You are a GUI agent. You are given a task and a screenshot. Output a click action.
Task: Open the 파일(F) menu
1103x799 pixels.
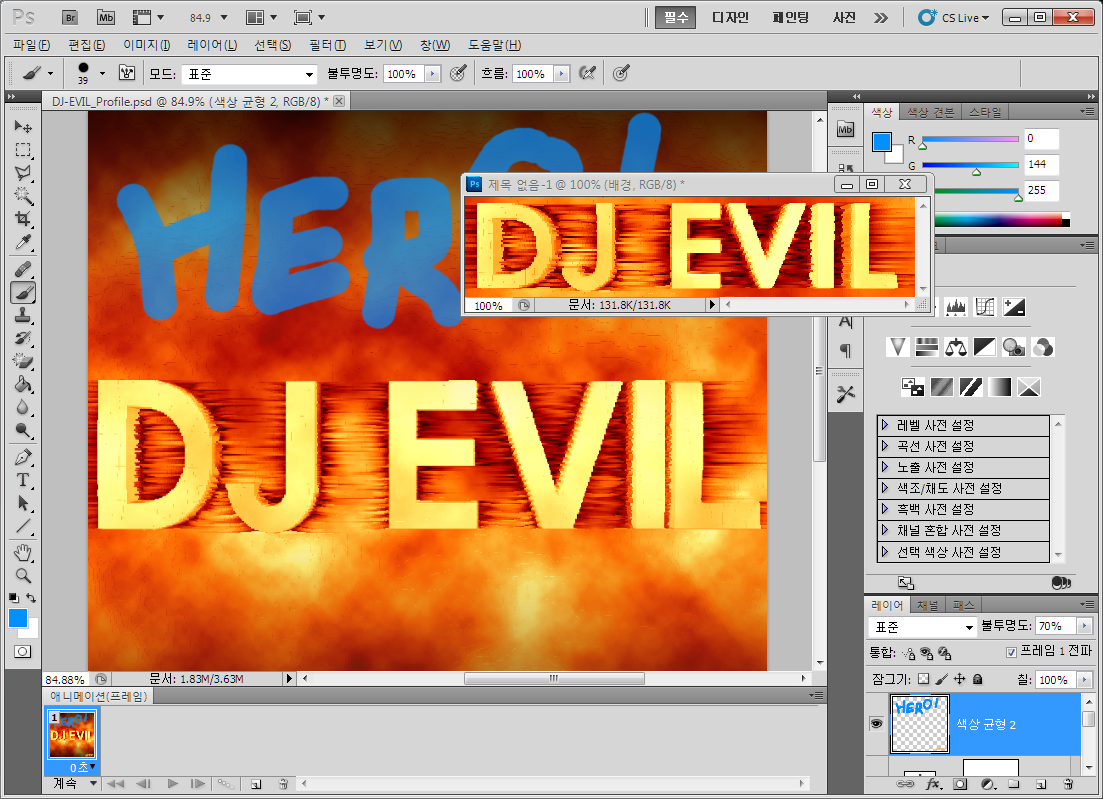[32, 45]
